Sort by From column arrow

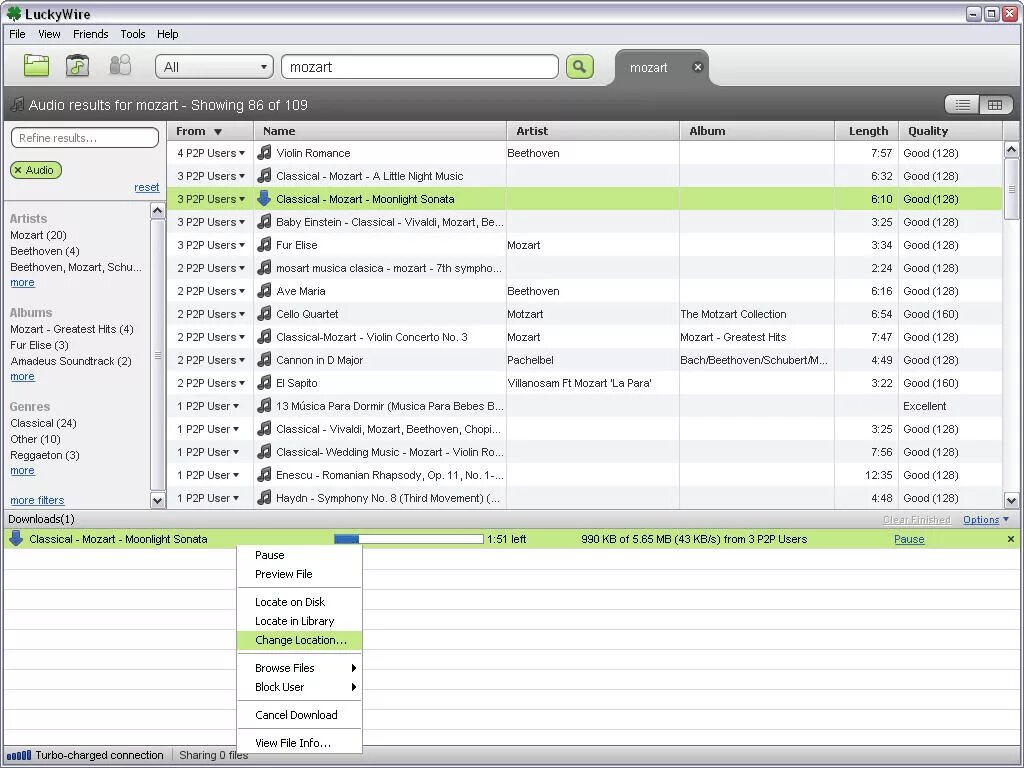click(x=218, y=131)
